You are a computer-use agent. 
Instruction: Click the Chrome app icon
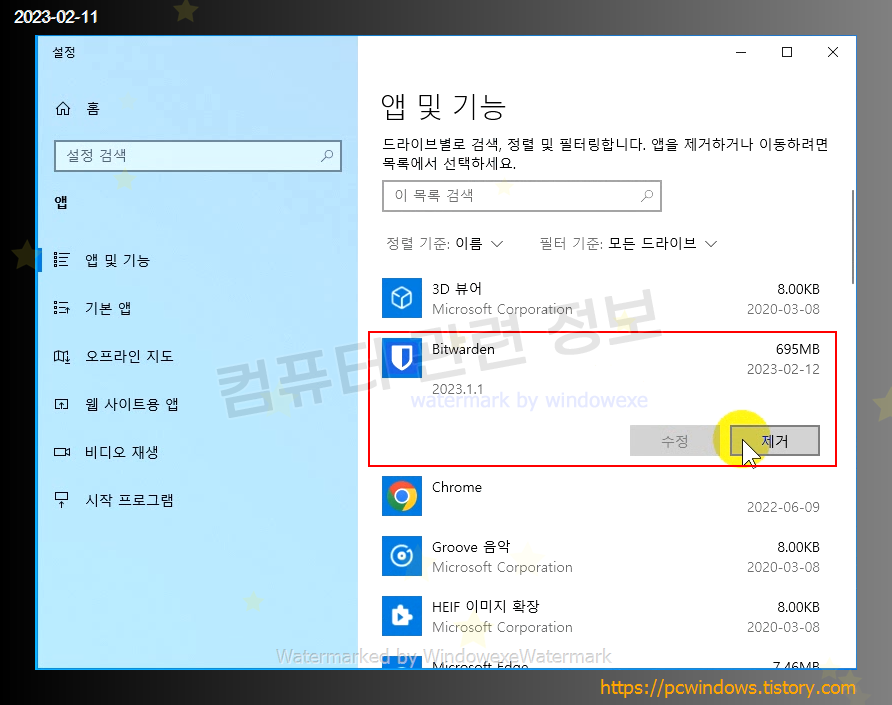click(402, 496)
